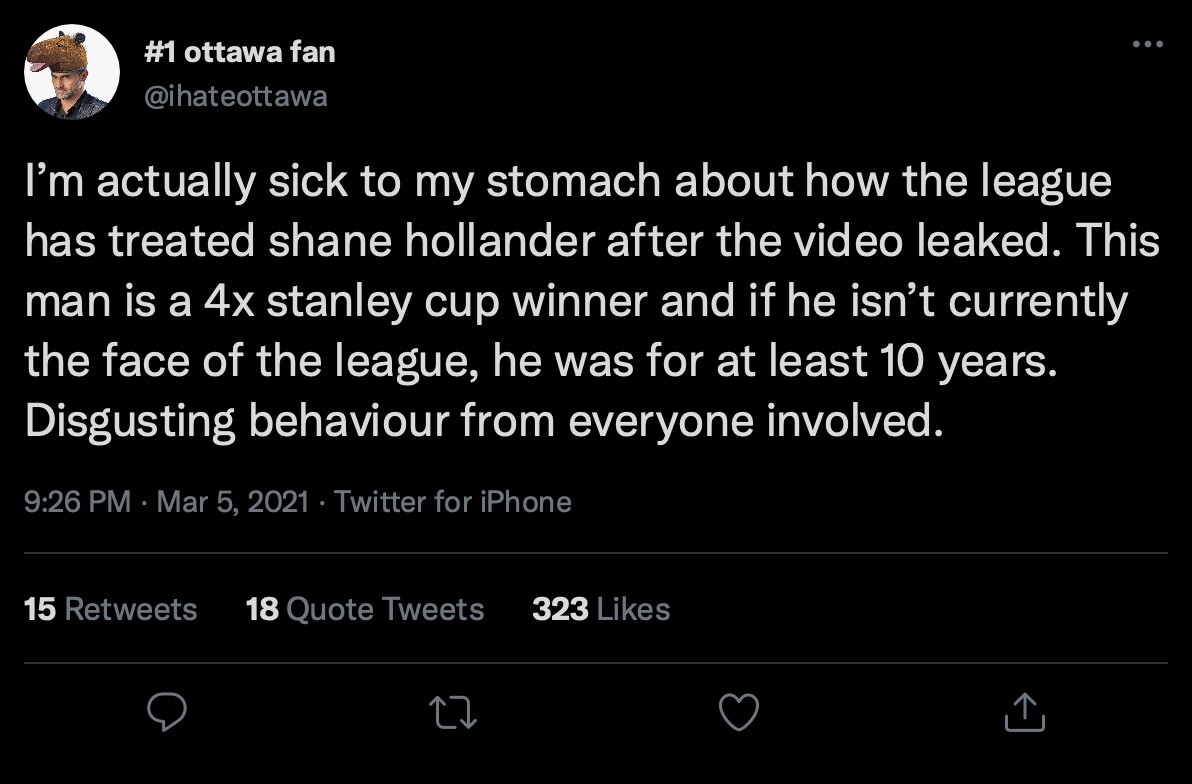Visit the @ihateottawa handle
1192x784 pixels.
236,96
